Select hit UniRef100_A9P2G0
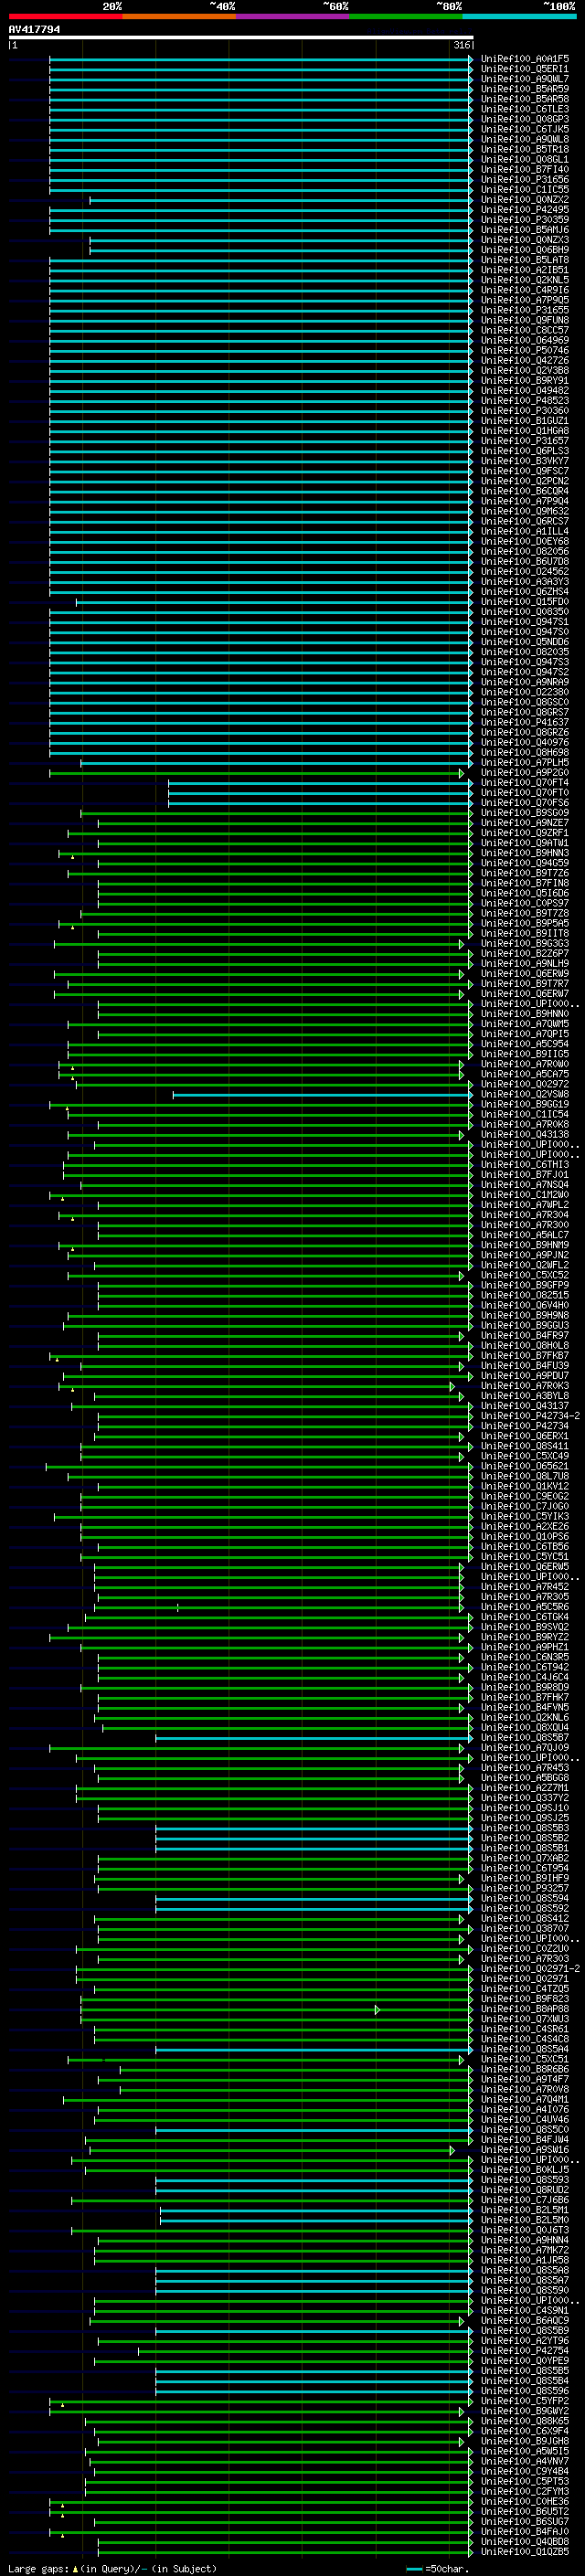 click(x=525, y=773)
